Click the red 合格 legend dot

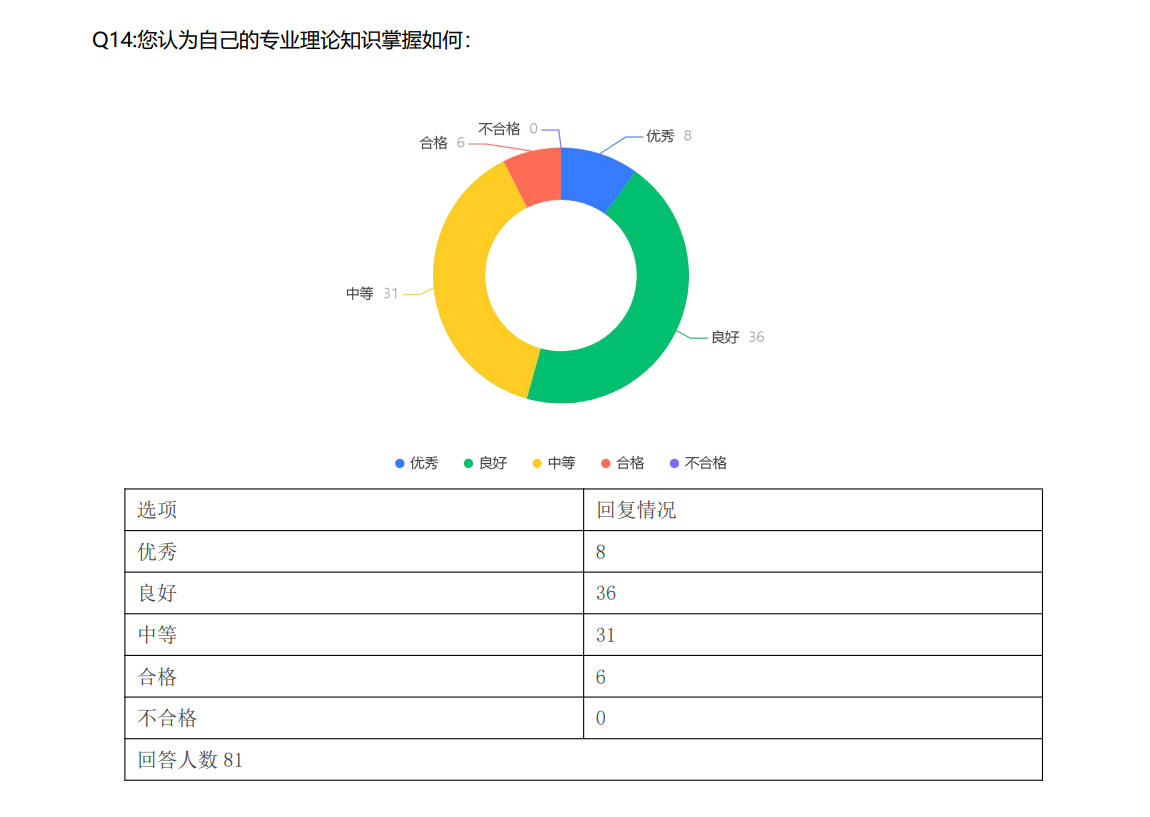pos(606,463)
